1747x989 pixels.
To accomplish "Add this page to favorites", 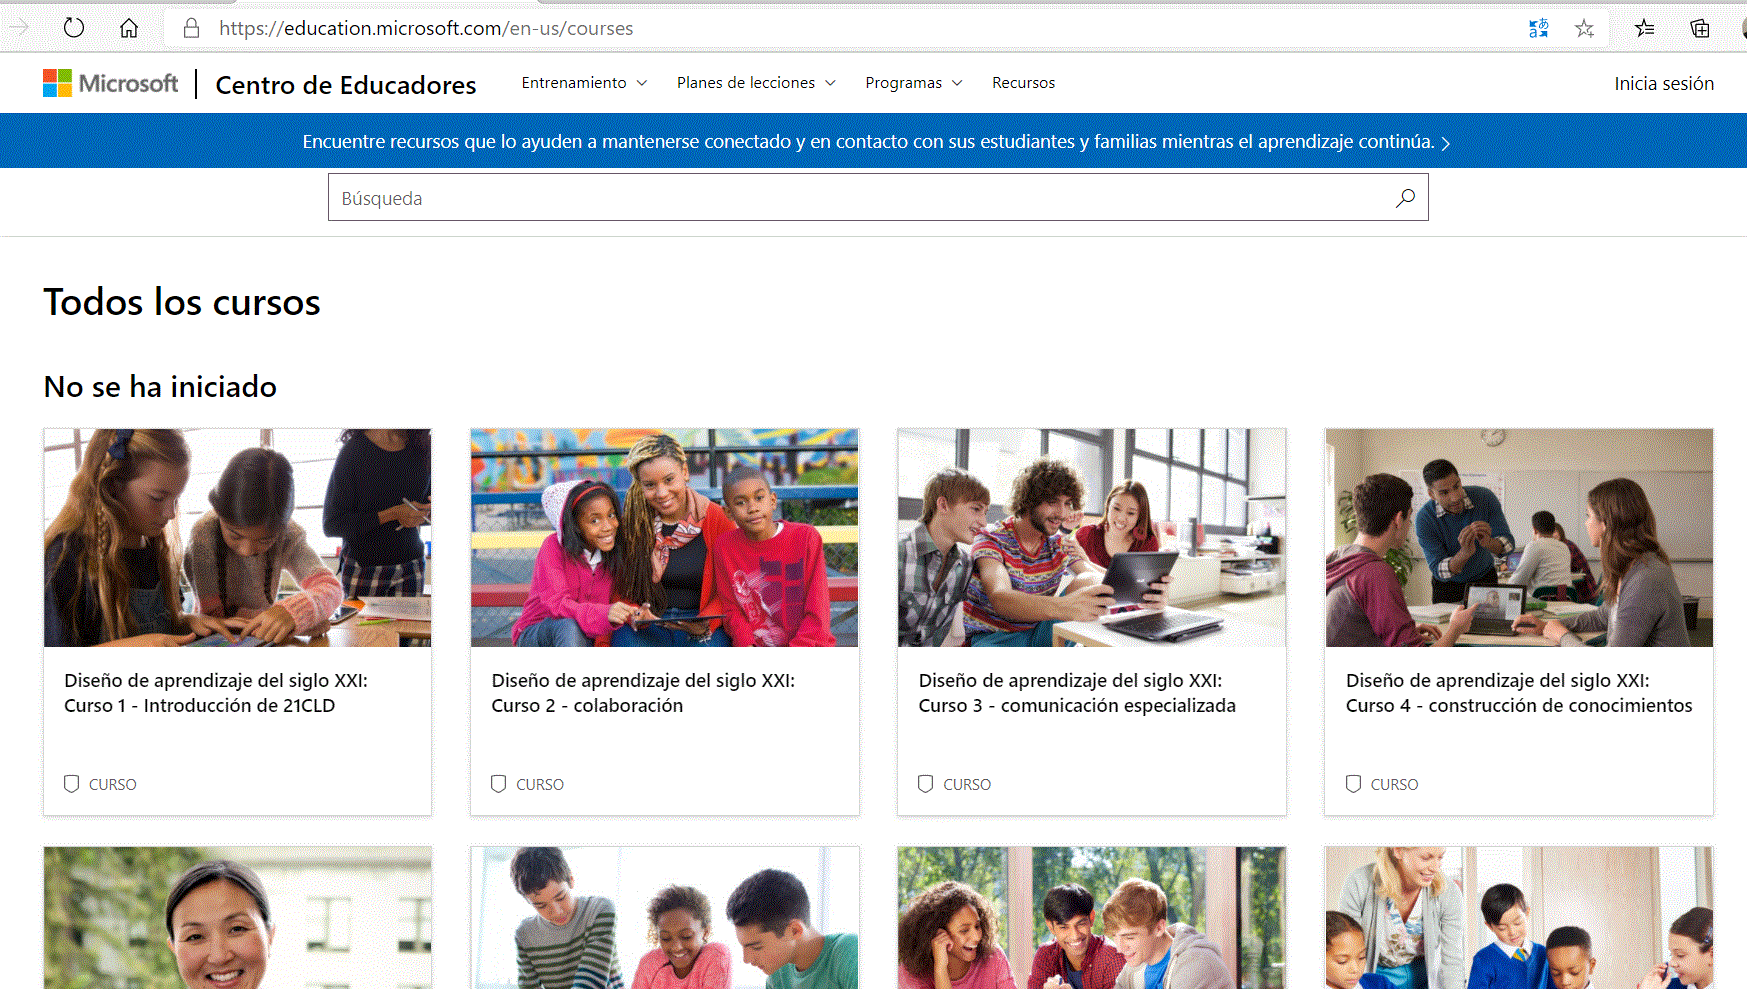I will 1585,29.
